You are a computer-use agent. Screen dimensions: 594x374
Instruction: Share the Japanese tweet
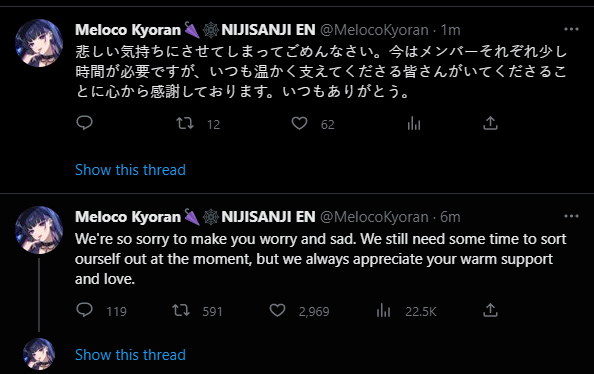(x=490, y=123)
